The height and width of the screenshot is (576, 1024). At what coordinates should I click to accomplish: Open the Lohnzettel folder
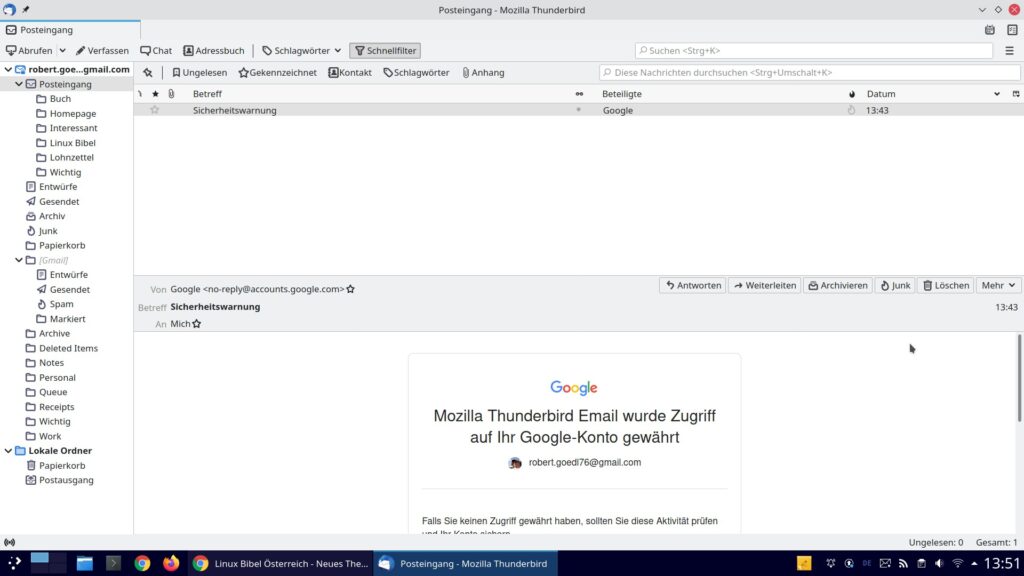[x=72, y=157]
